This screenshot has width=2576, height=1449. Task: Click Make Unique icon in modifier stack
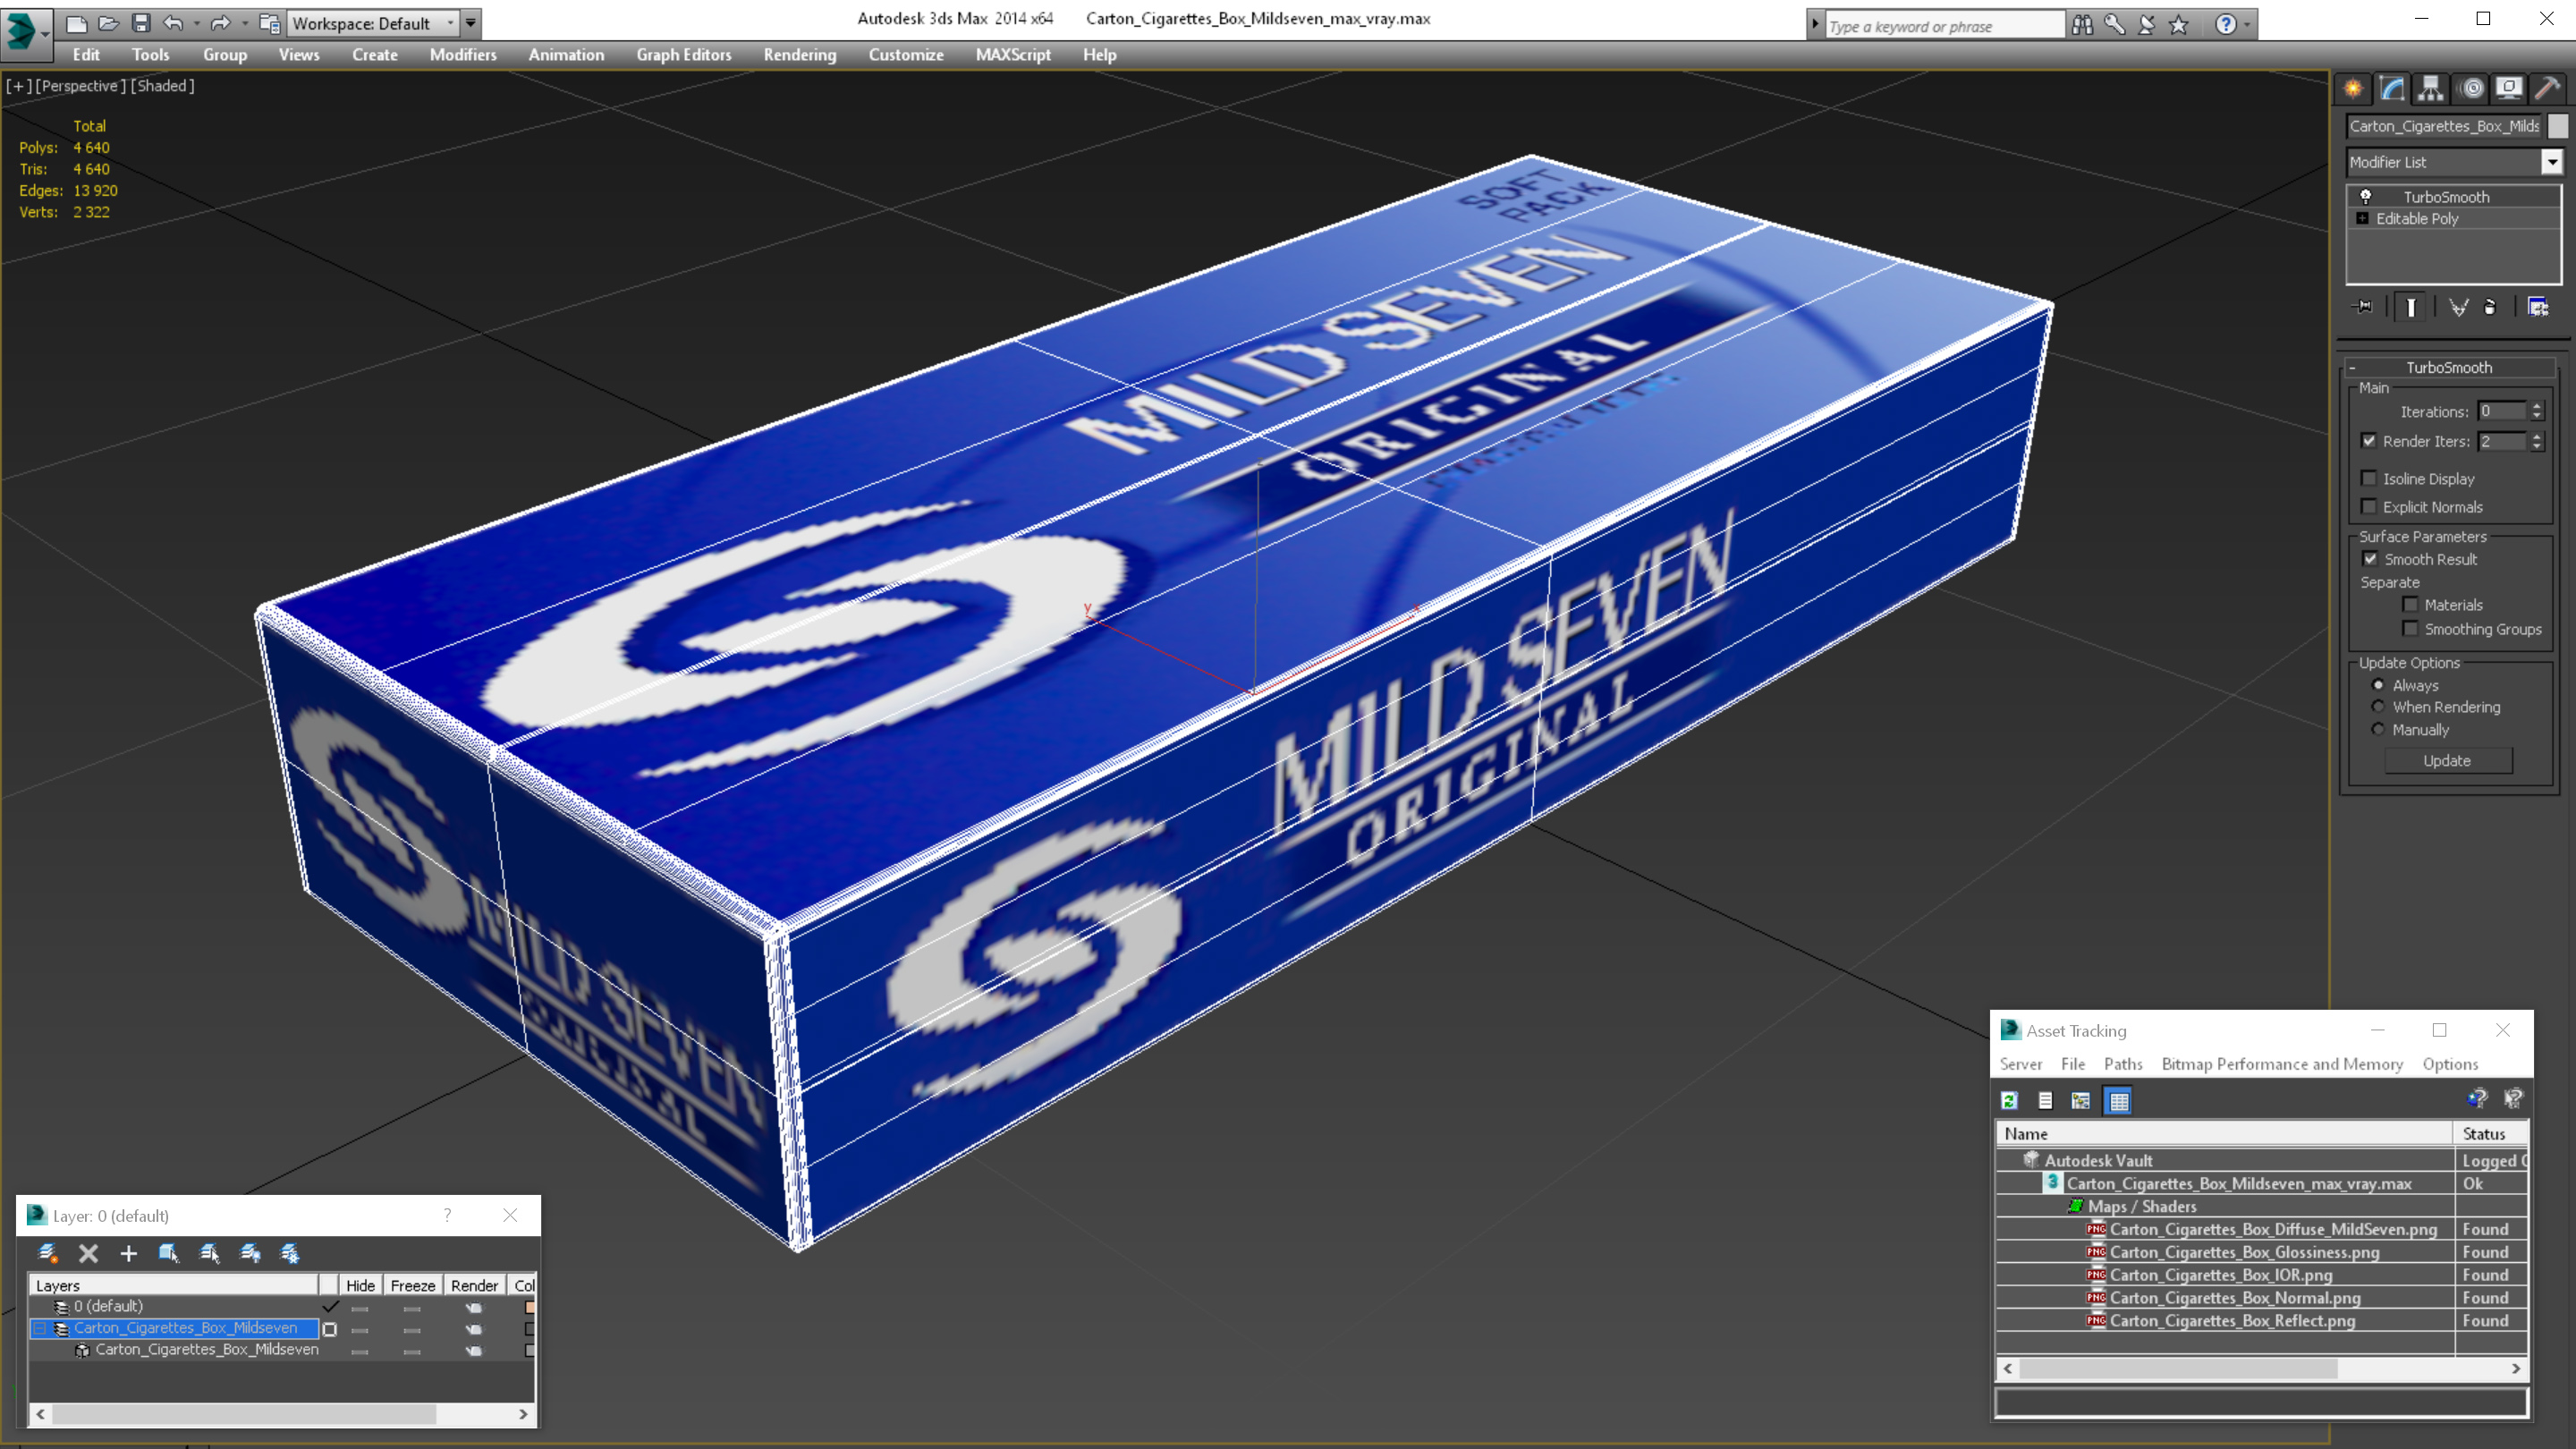2458,307
